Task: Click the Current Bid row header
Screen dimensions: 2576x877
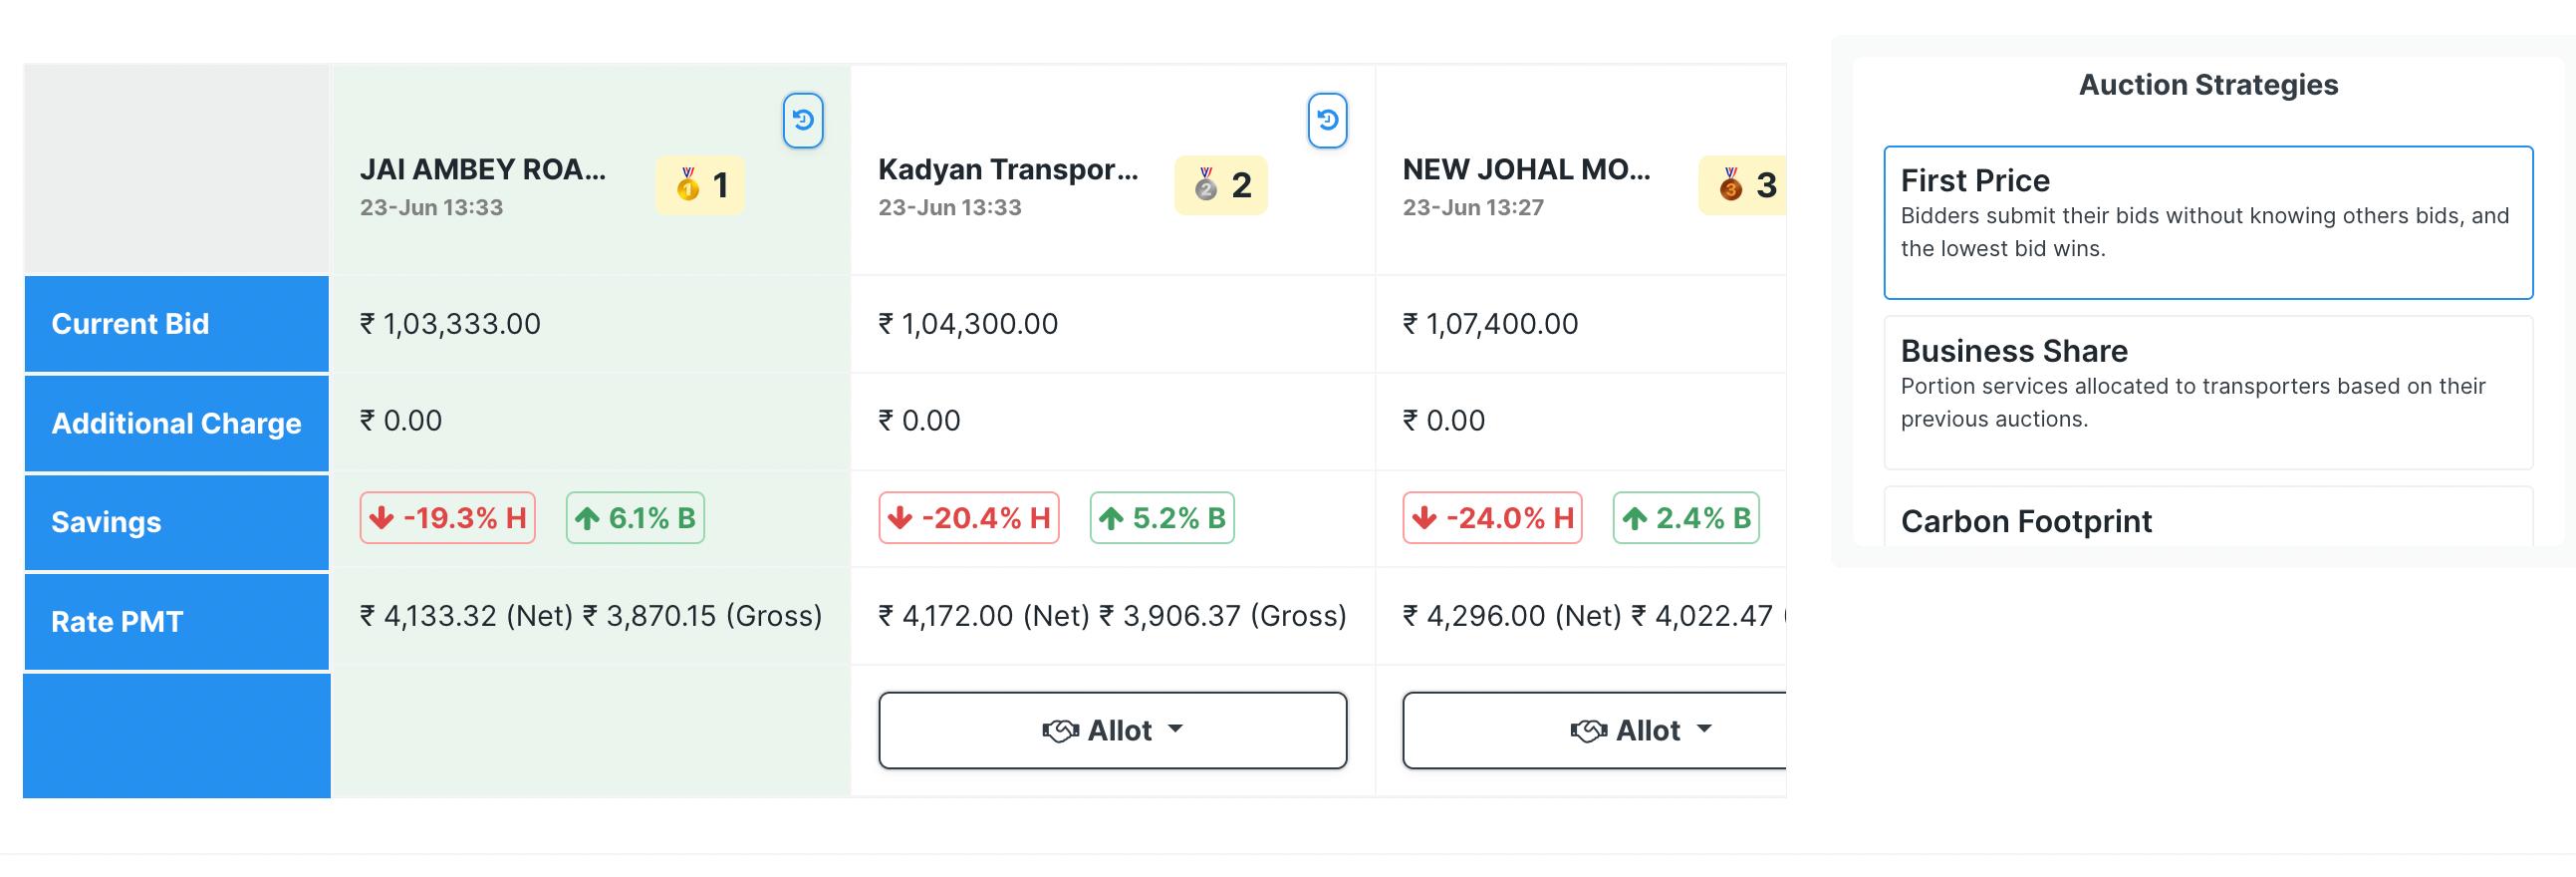Action: click(177, 324)
